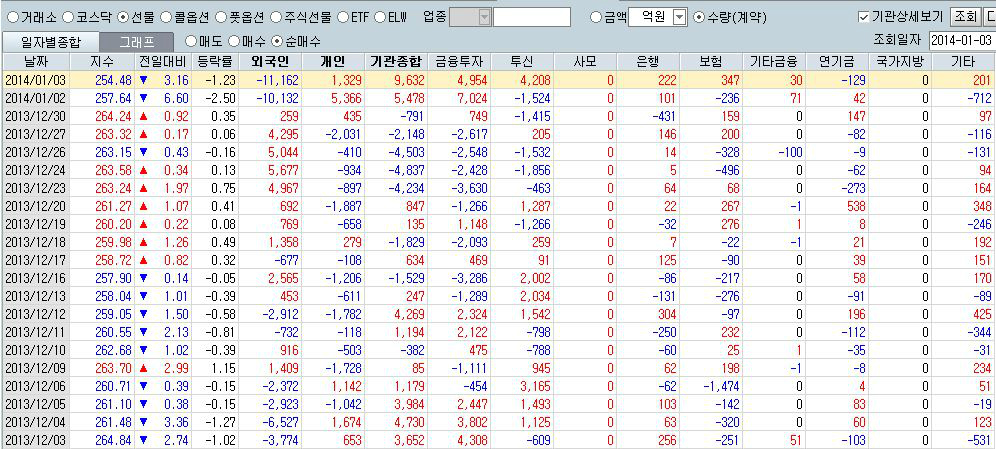Toggle the 기관상세보기 checkbox

coord(864,17)
